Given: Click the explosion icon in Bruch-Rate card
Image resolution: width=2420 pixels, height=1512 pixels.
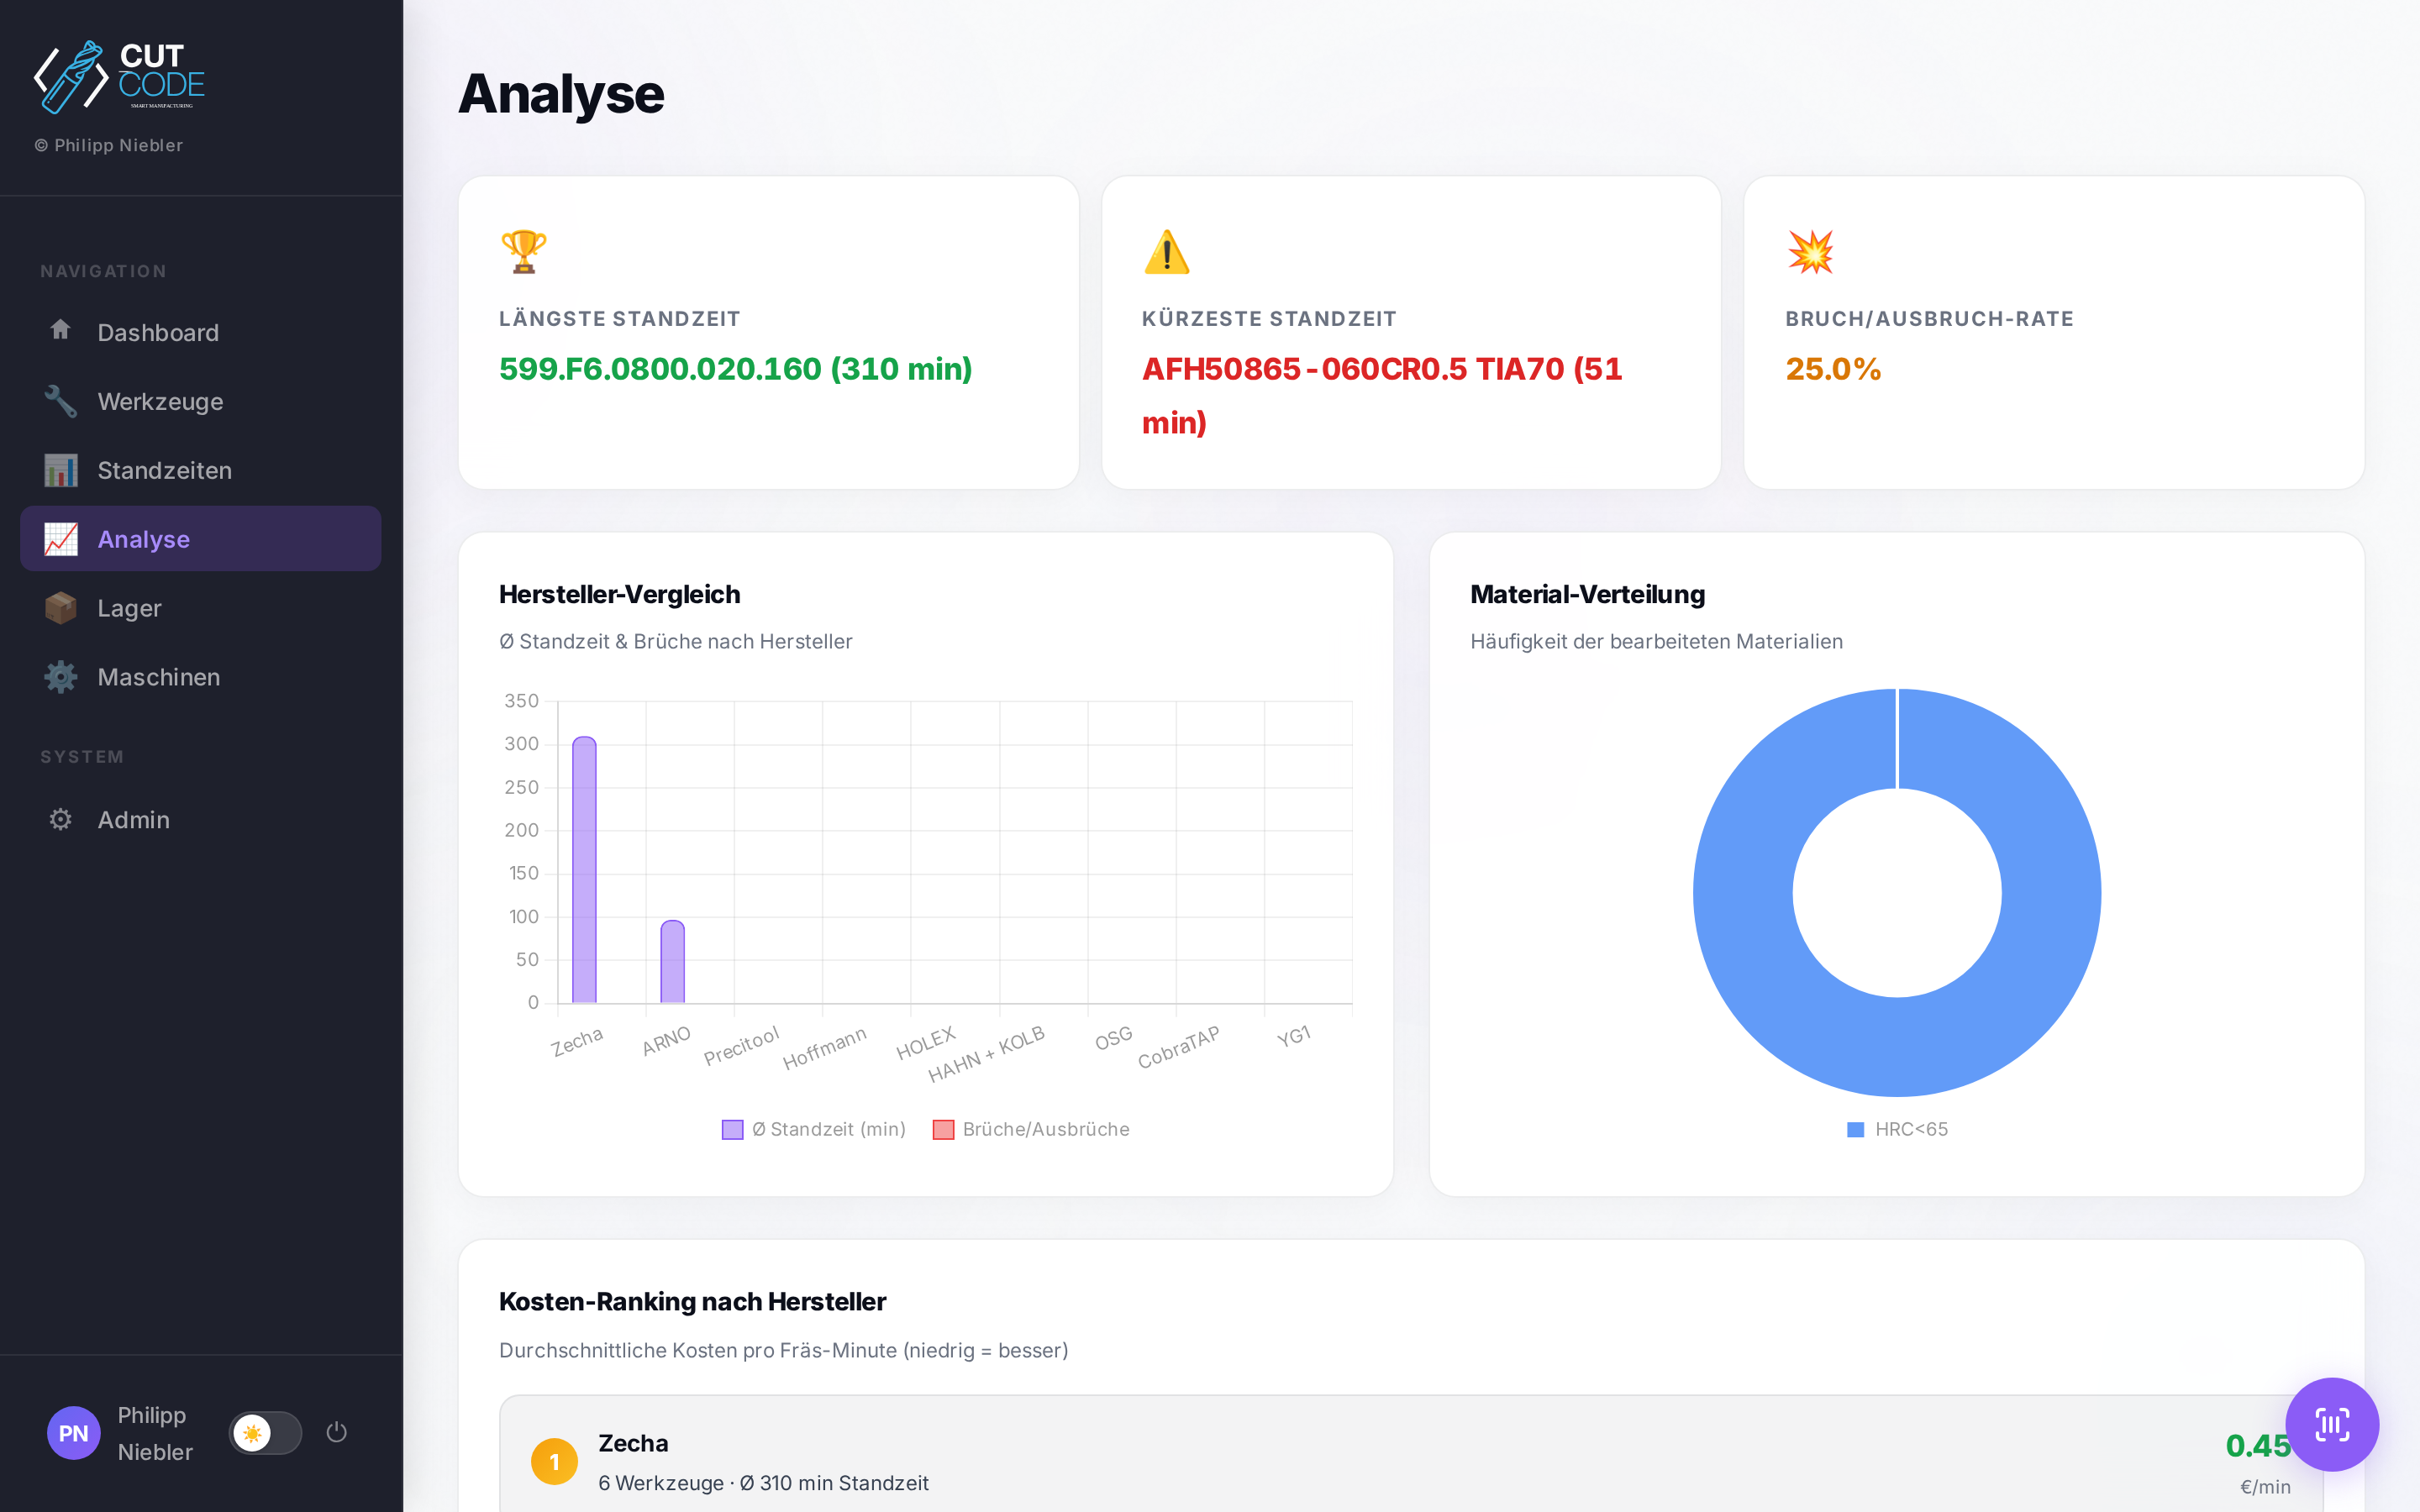Looking at the screenshot, I should [x=1810, y=251].
